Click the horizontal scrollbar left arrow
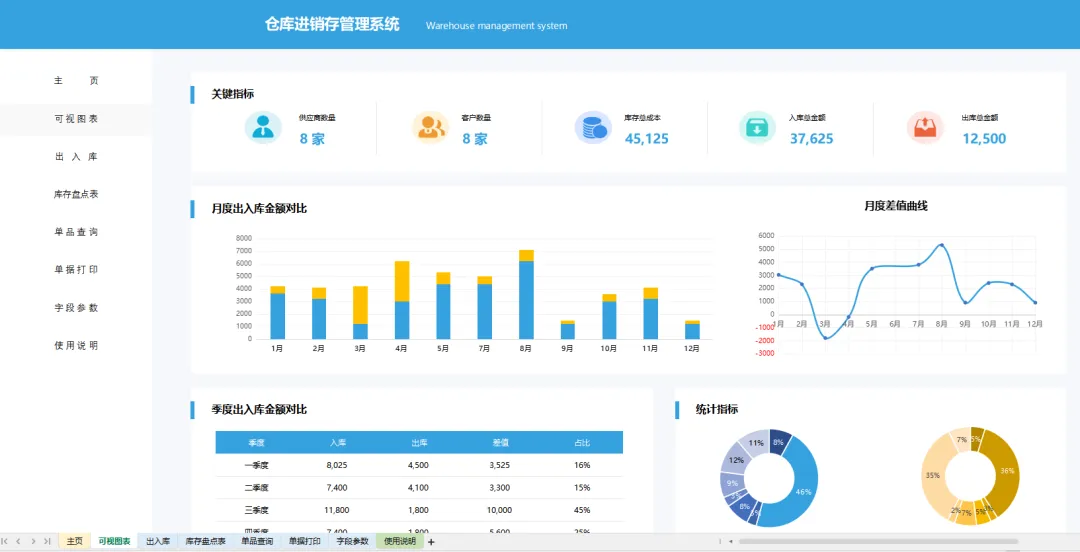The image size is (1080, 552). 731,542
